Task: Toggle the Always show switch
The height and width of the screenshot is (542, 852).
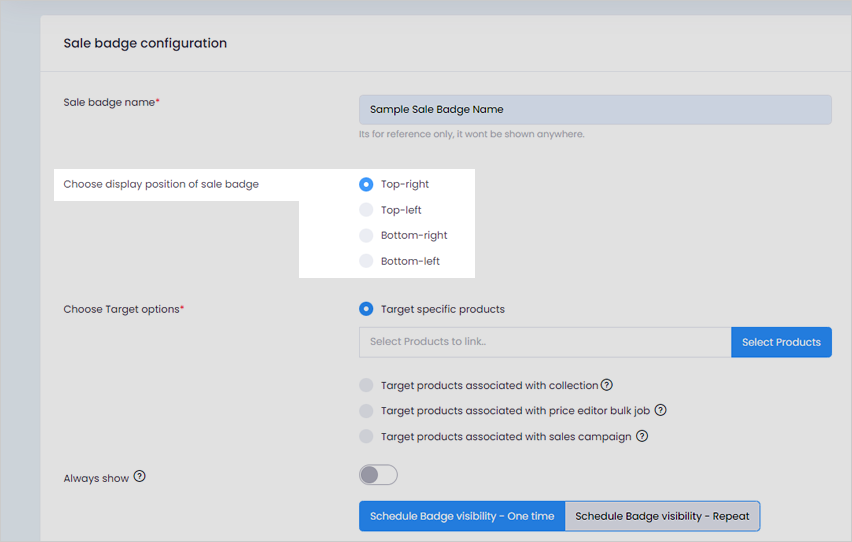Action: (x=378, y=475)
